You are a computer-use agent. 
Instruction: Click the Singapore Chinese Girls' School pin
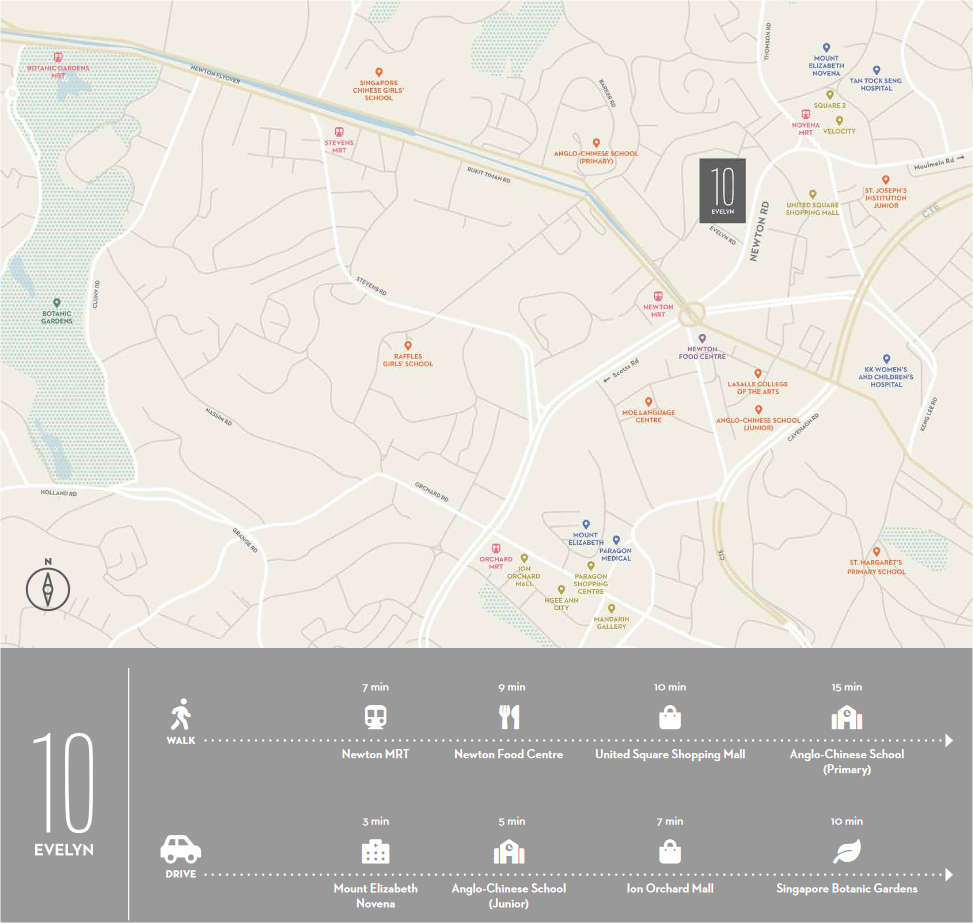(x=379, y=73)
